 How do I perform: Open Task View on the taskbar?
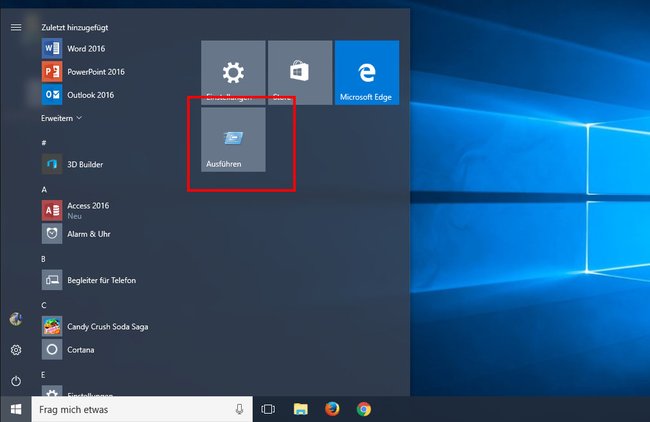click(268, 410)
